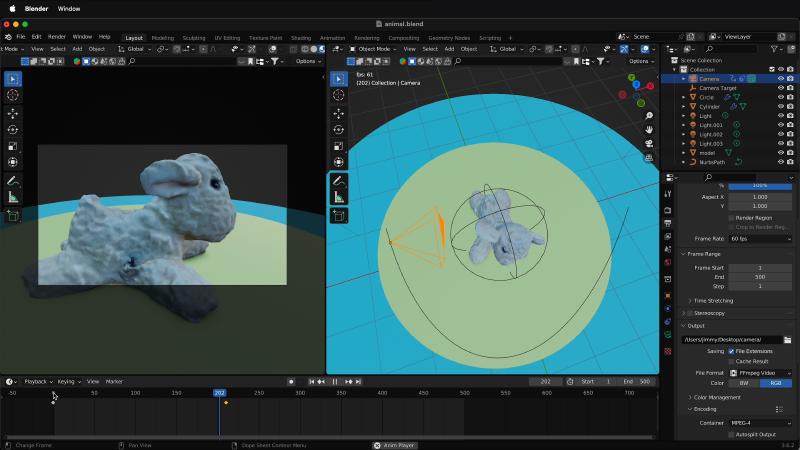The image size is (800, 450).
Task: Select the Rotate tool in right viewport
Action: tap(338, 130)
